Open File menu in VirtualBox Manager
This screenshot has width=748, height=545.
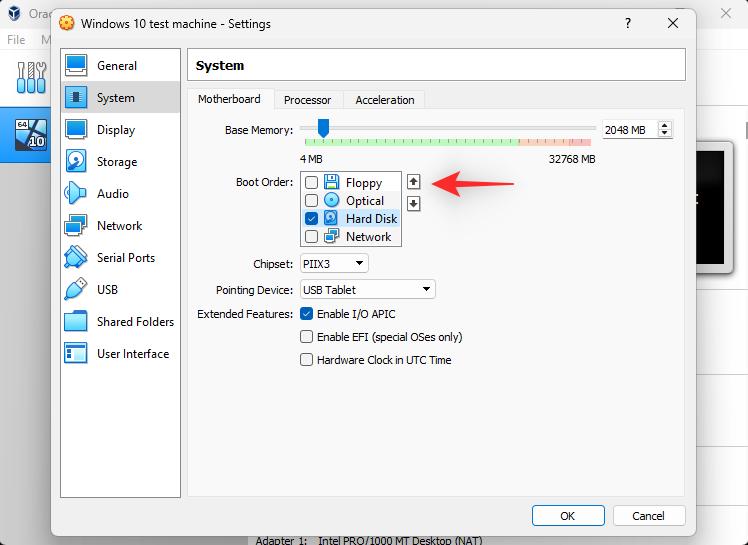point(16,40)
